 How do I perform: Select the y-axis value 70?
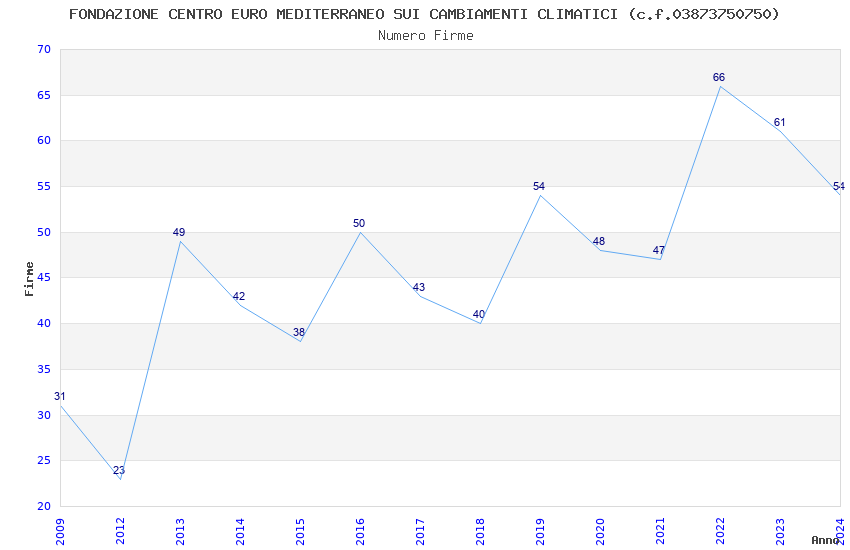[44, 49]
